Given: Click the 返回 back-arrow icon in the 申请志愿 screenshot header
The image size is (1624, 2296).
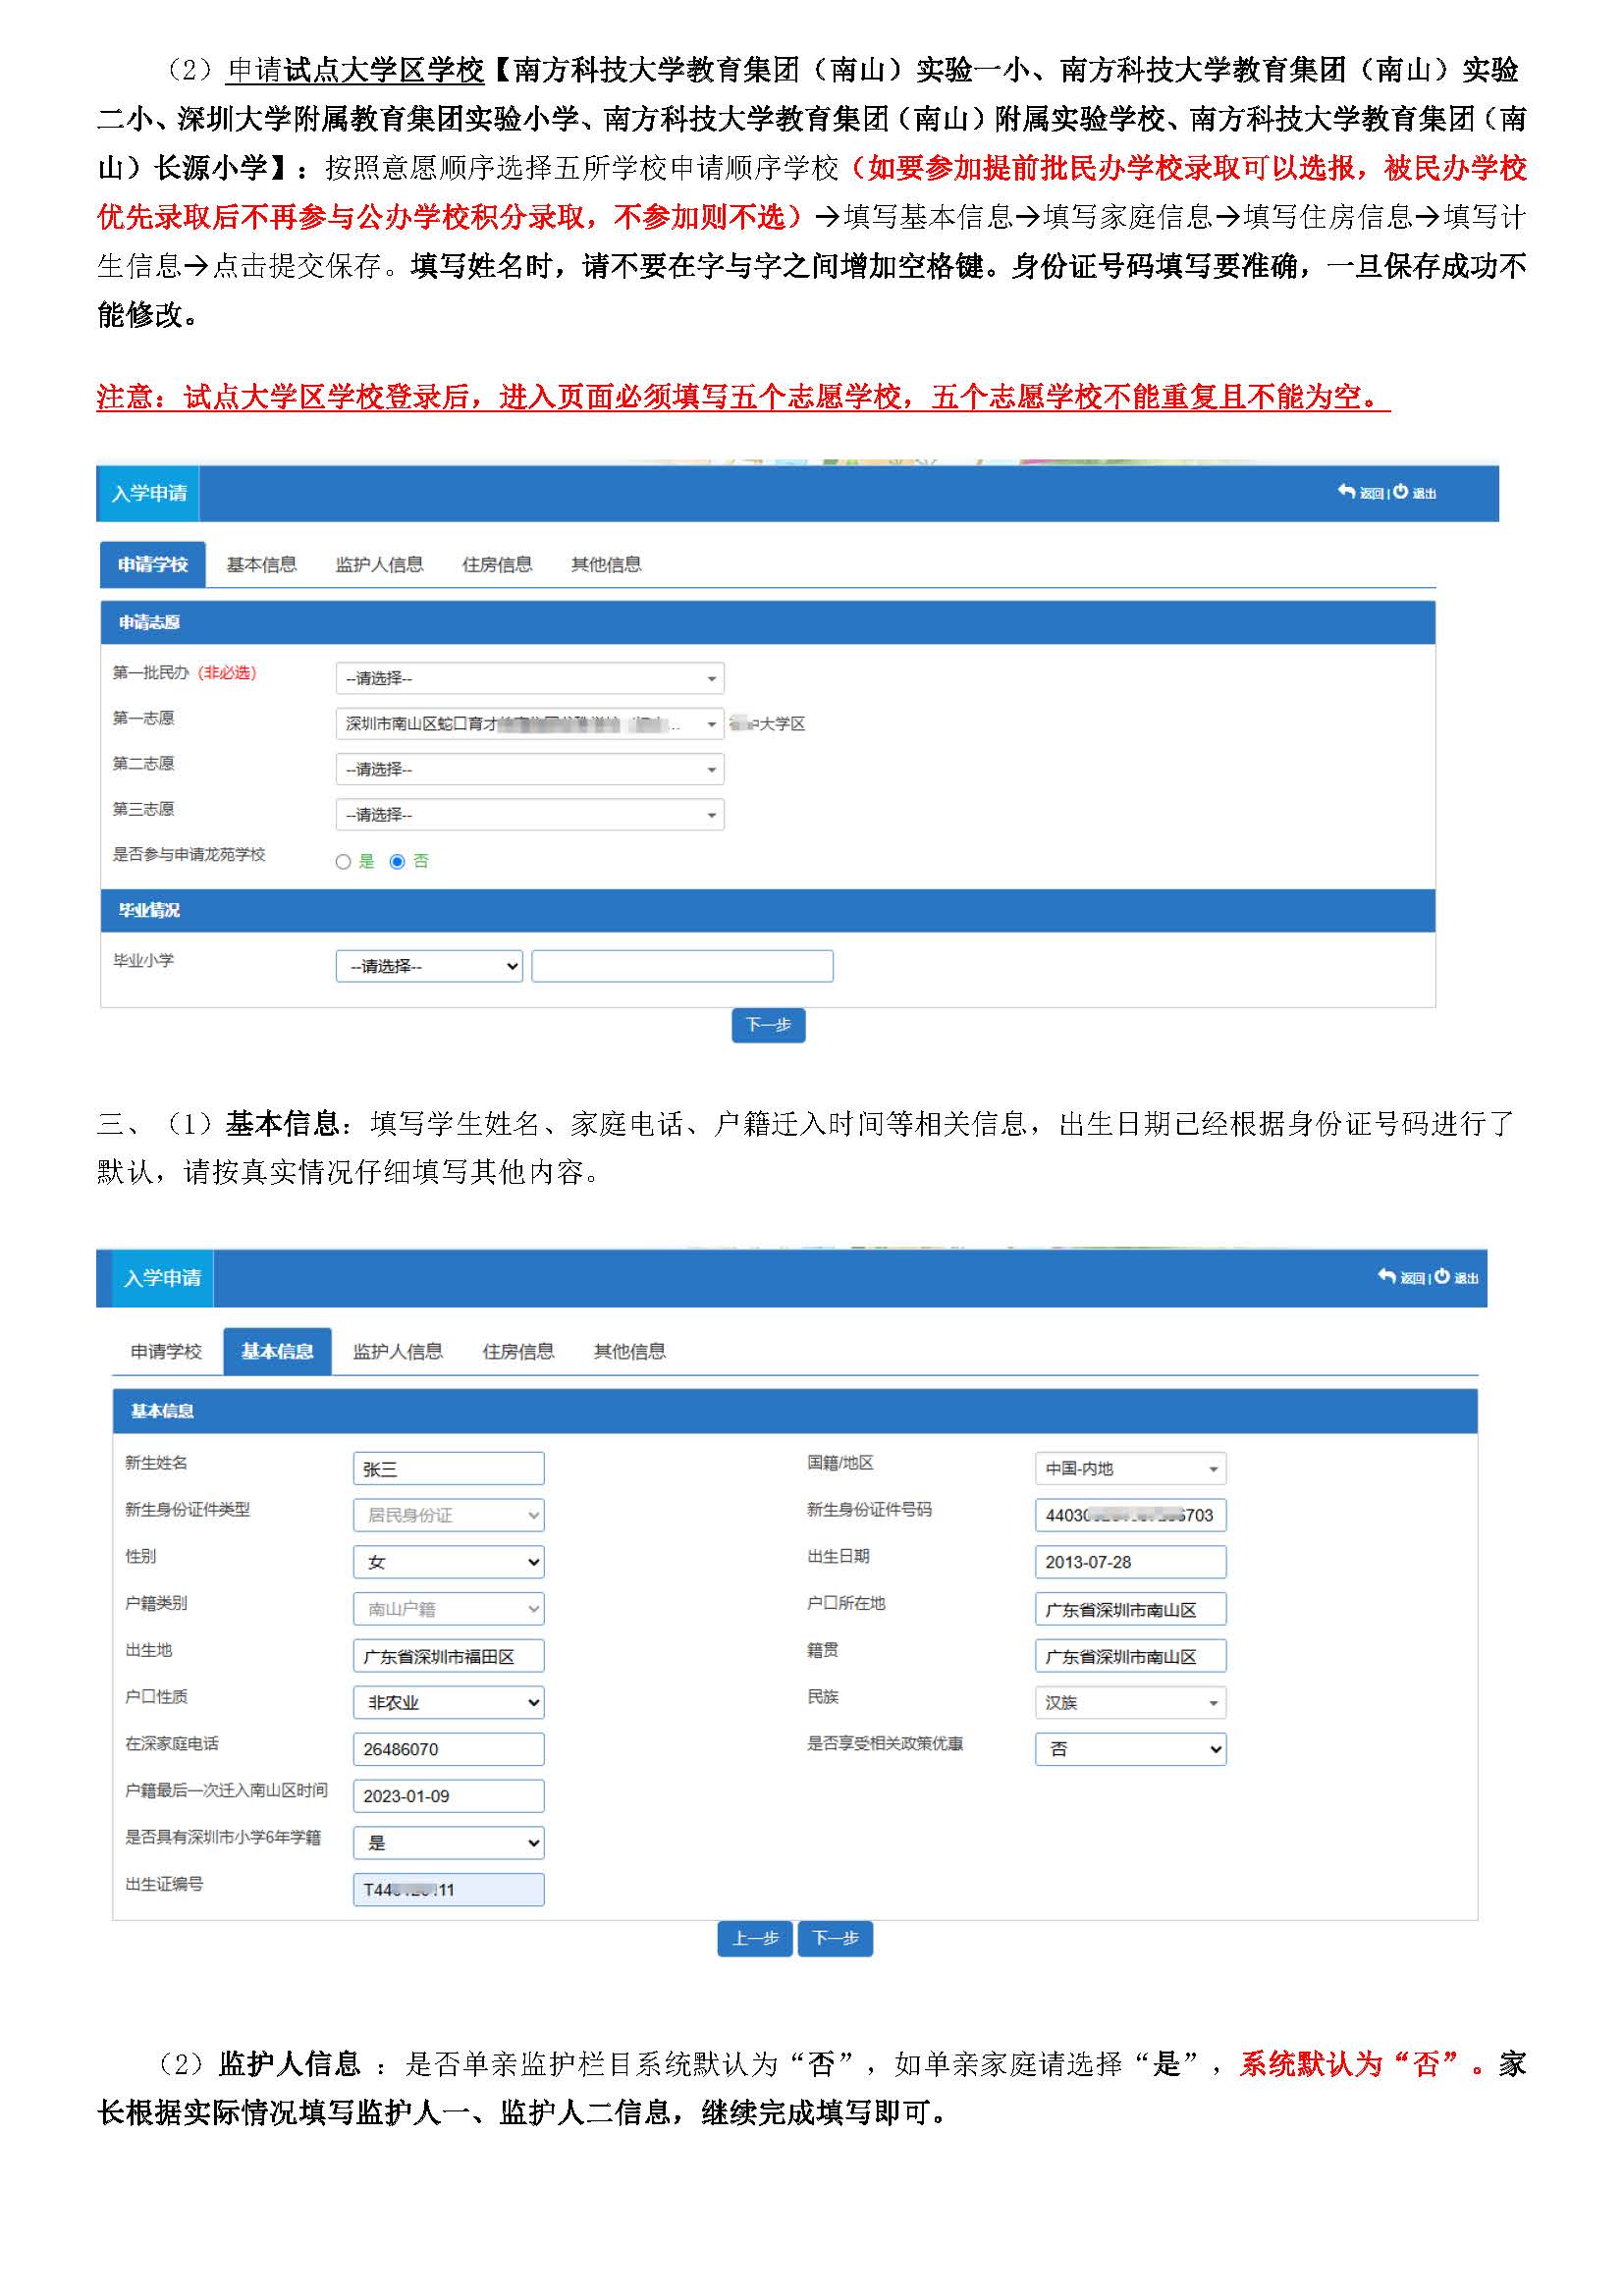Looking at the screenshot, I should pos(1346,491).
